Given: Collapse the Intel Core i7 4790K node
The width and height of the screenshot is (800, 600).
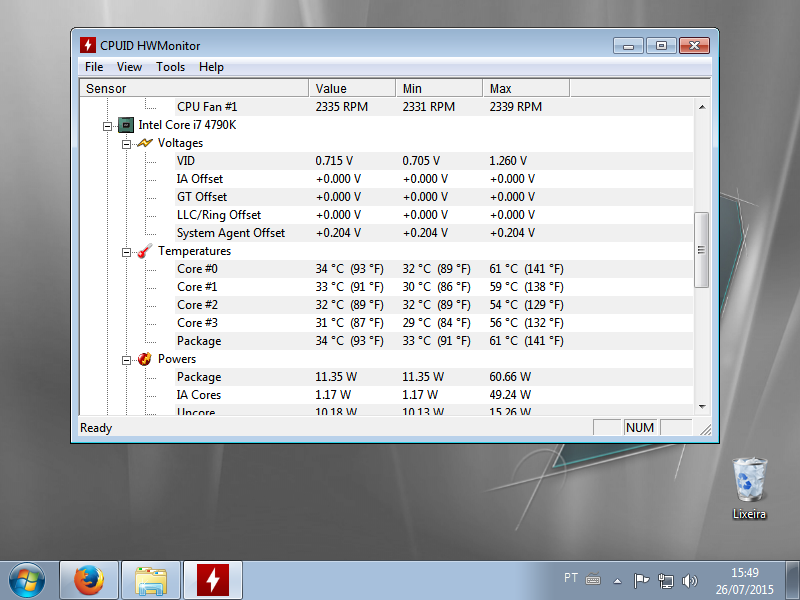Looking at the screenshot, I should (x=107, y=126).
